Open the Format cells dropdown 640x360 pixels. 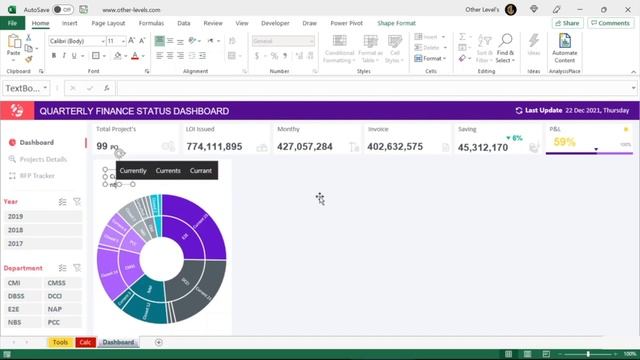pos(431,59)
